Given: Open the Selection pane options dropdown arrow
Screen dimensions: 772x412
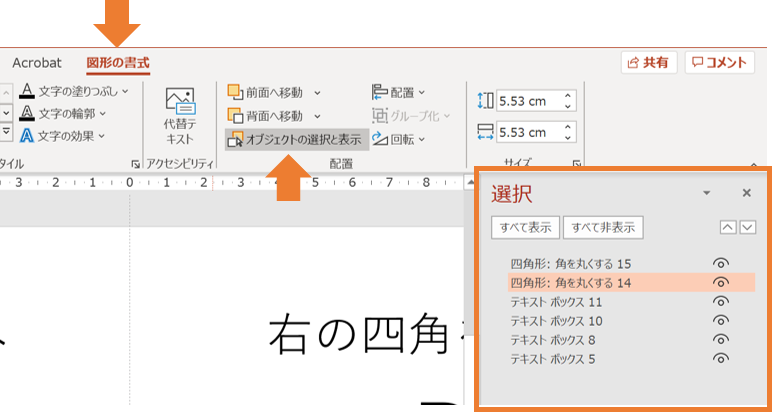Looking at the screenshot, I should click(707, 193).
